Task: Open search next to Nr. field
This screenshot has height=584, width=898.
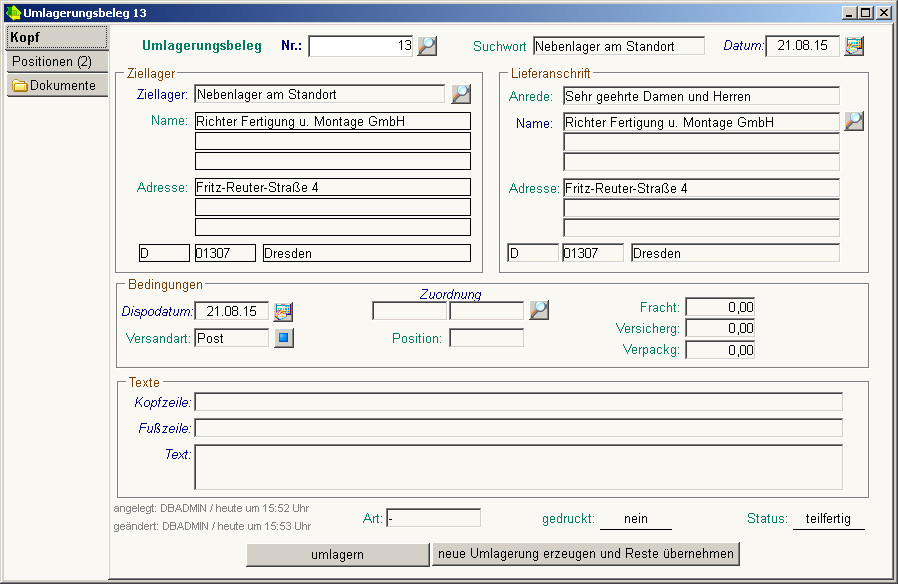Action: pos(427,46)
